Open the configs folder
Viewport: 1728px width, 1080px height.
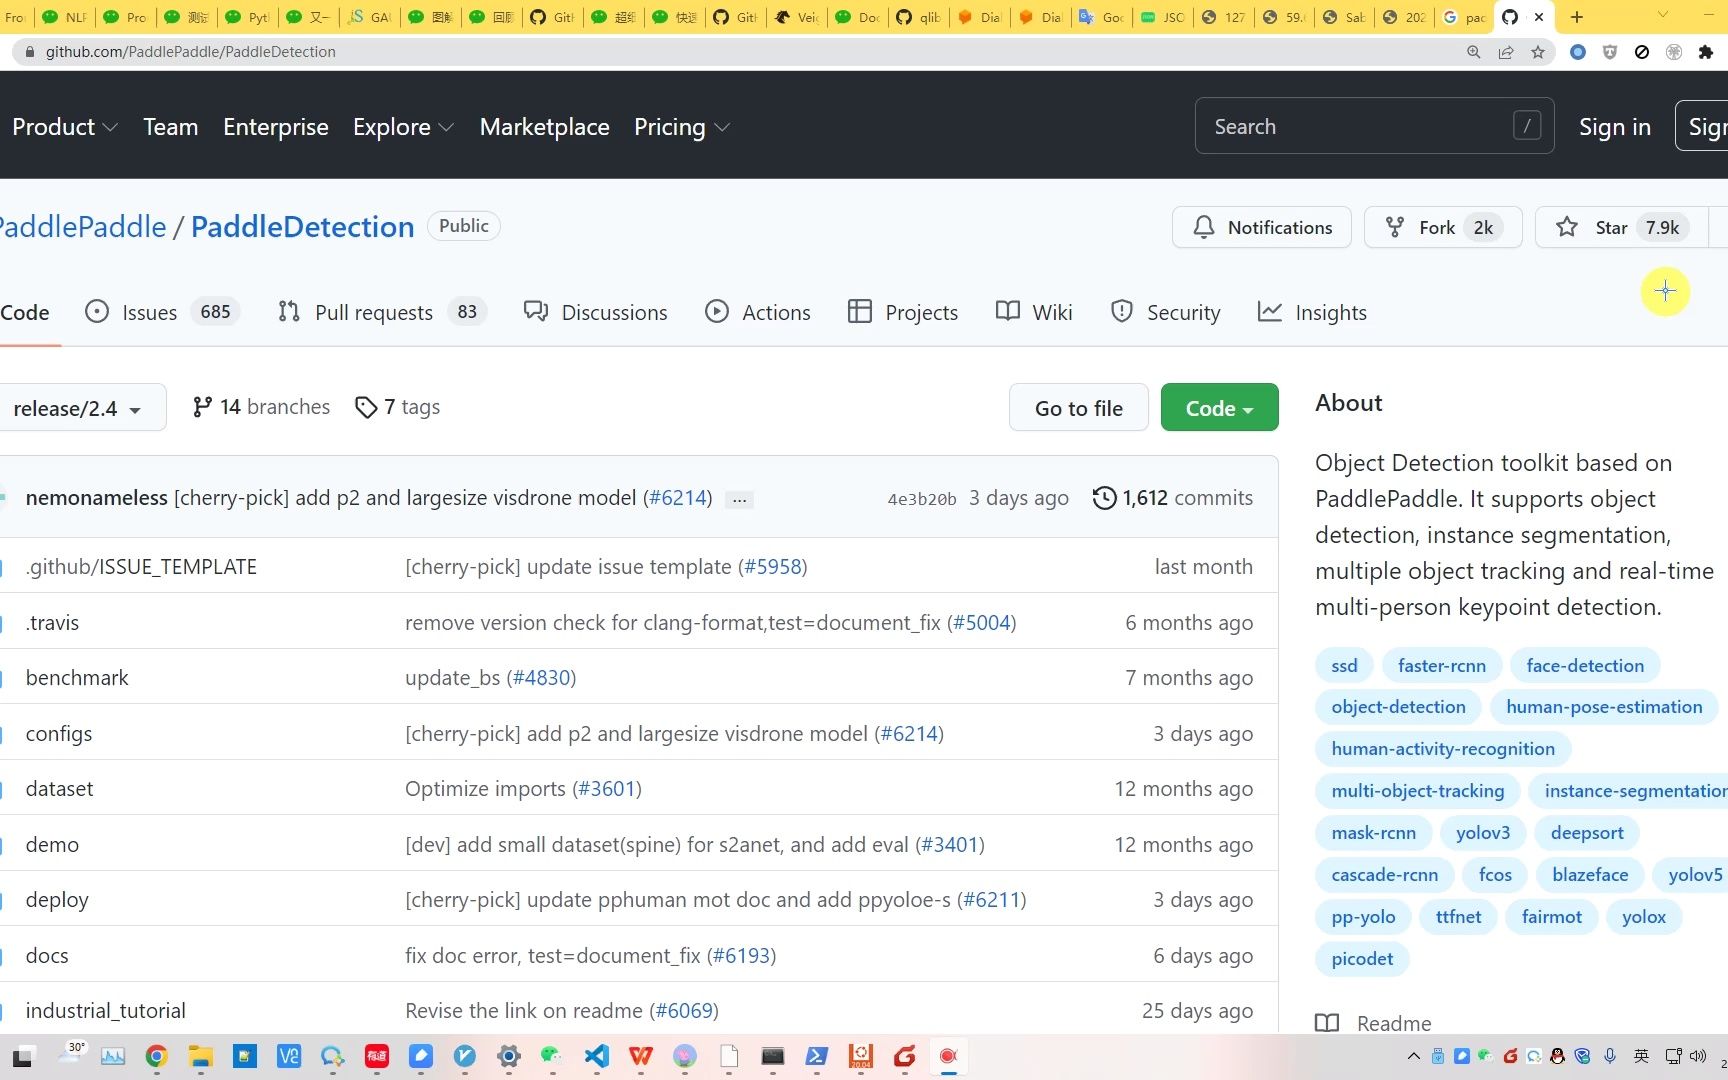point(59,734)
